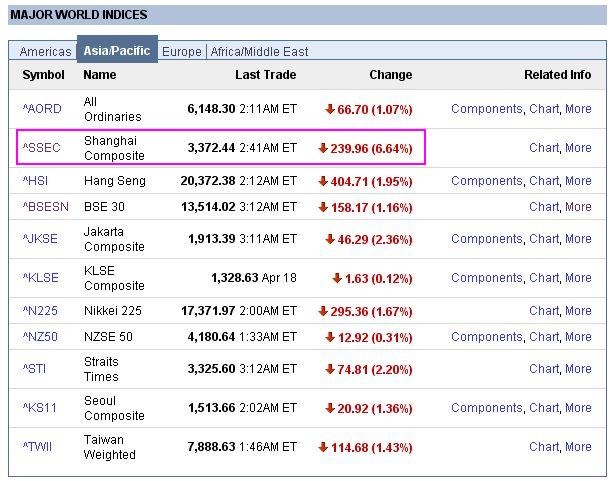The height and width of the screenshot is (481, 613).
Task: Open Chart for Taiwan Weighted
Action: [x=544, y=447]
